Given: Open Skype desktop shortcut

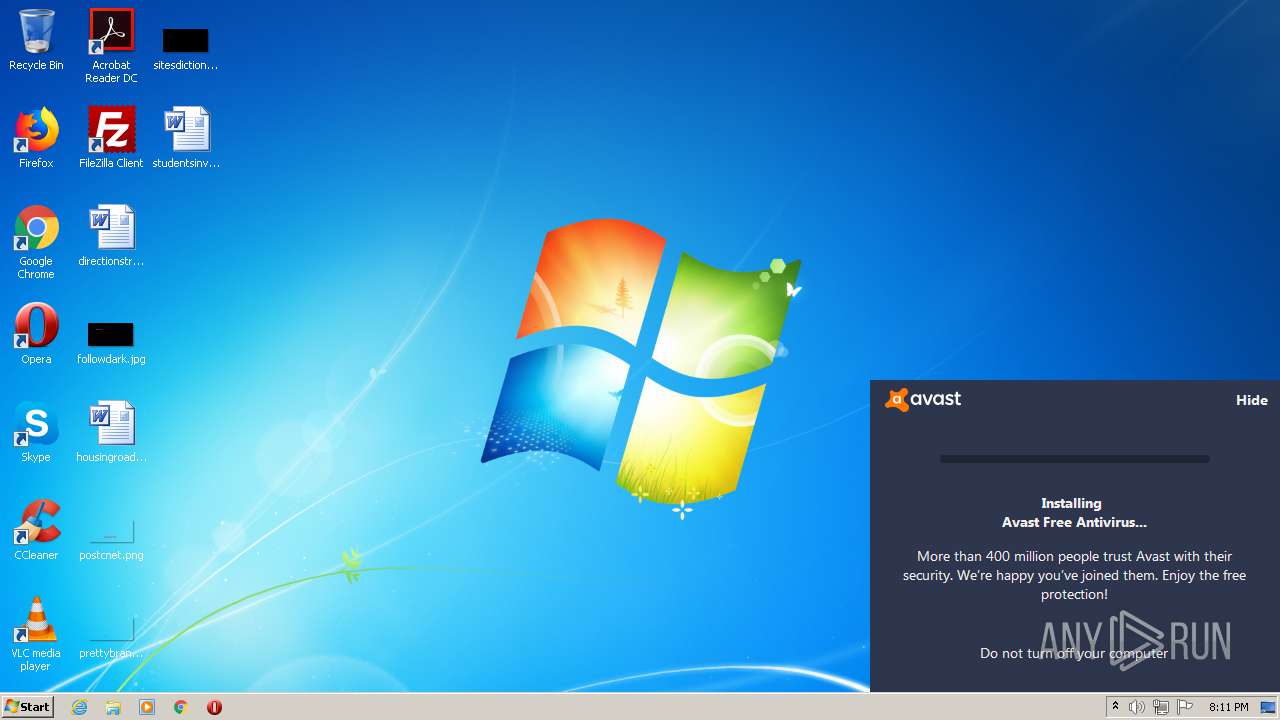Looking at the screenshot, I should click(36, 432).
